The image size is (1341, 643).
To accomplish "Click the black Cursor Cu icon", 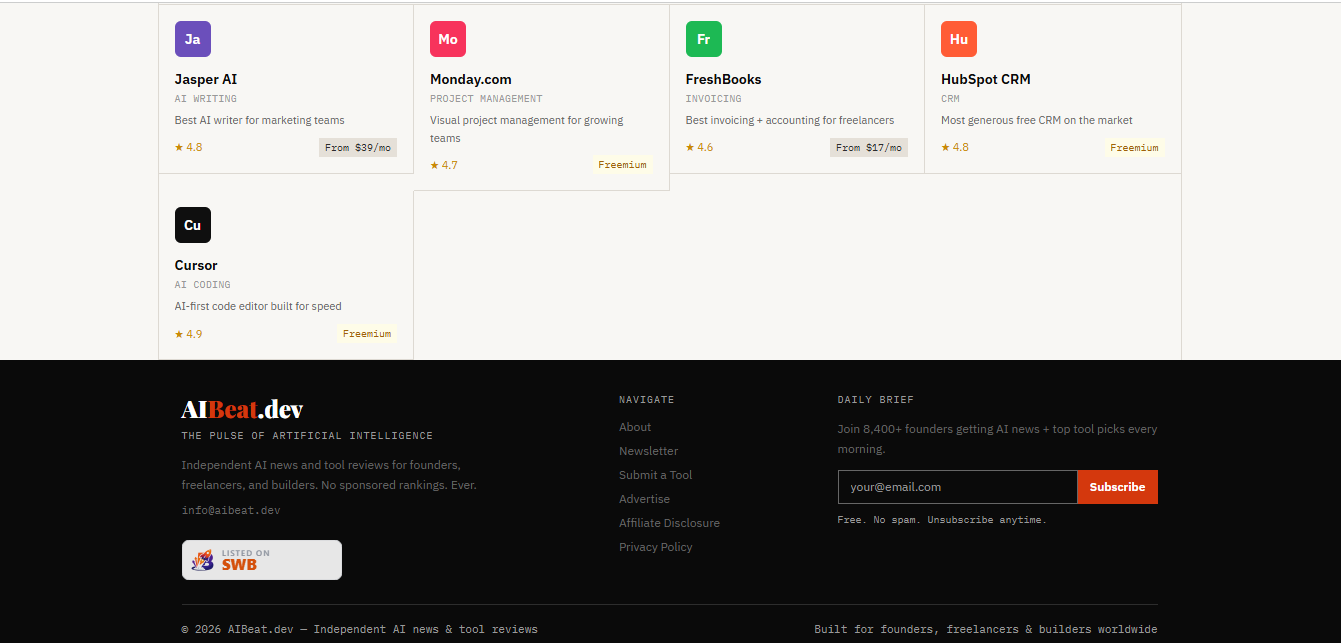I will 193,225.
